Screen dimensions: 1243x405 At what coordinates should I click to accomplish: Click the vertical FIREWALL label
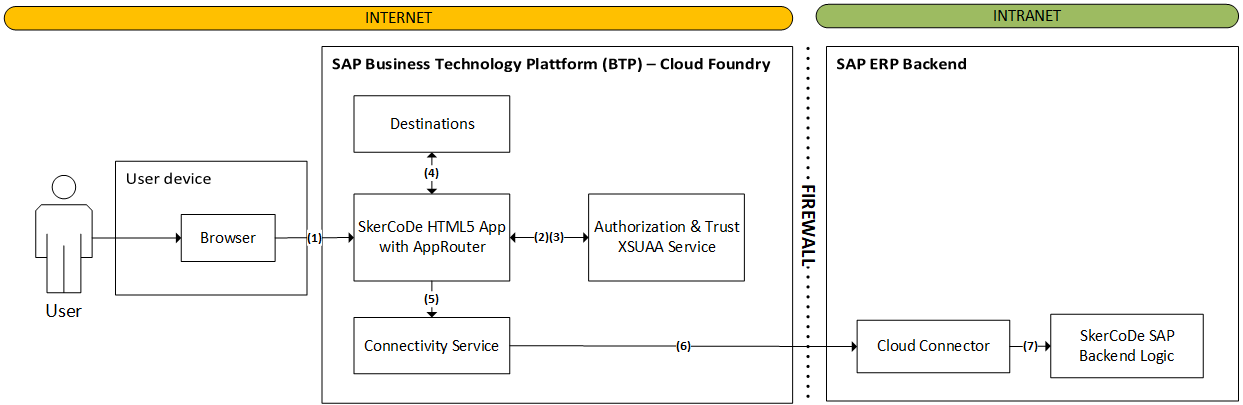(809, 225)
